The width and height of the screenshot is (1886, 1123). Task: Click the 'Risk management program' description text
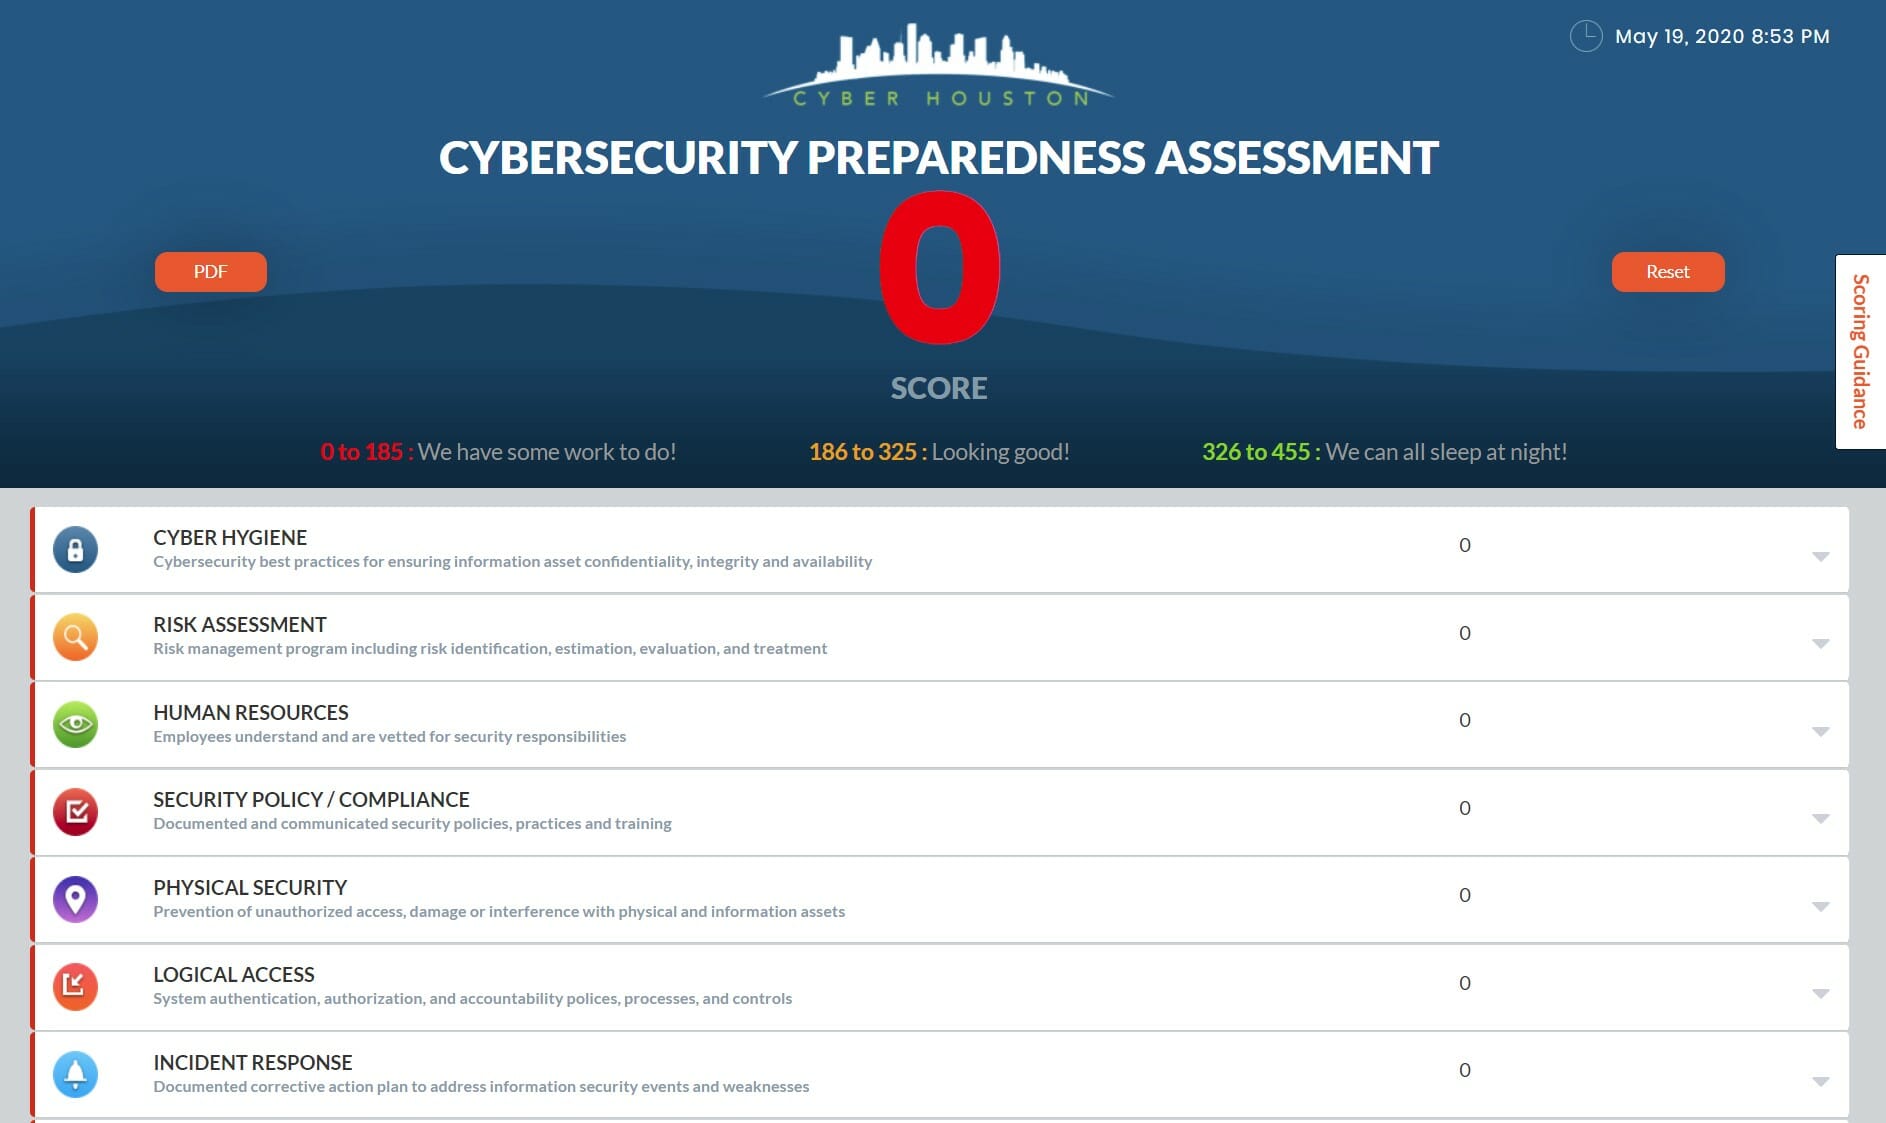click(490, 649)
